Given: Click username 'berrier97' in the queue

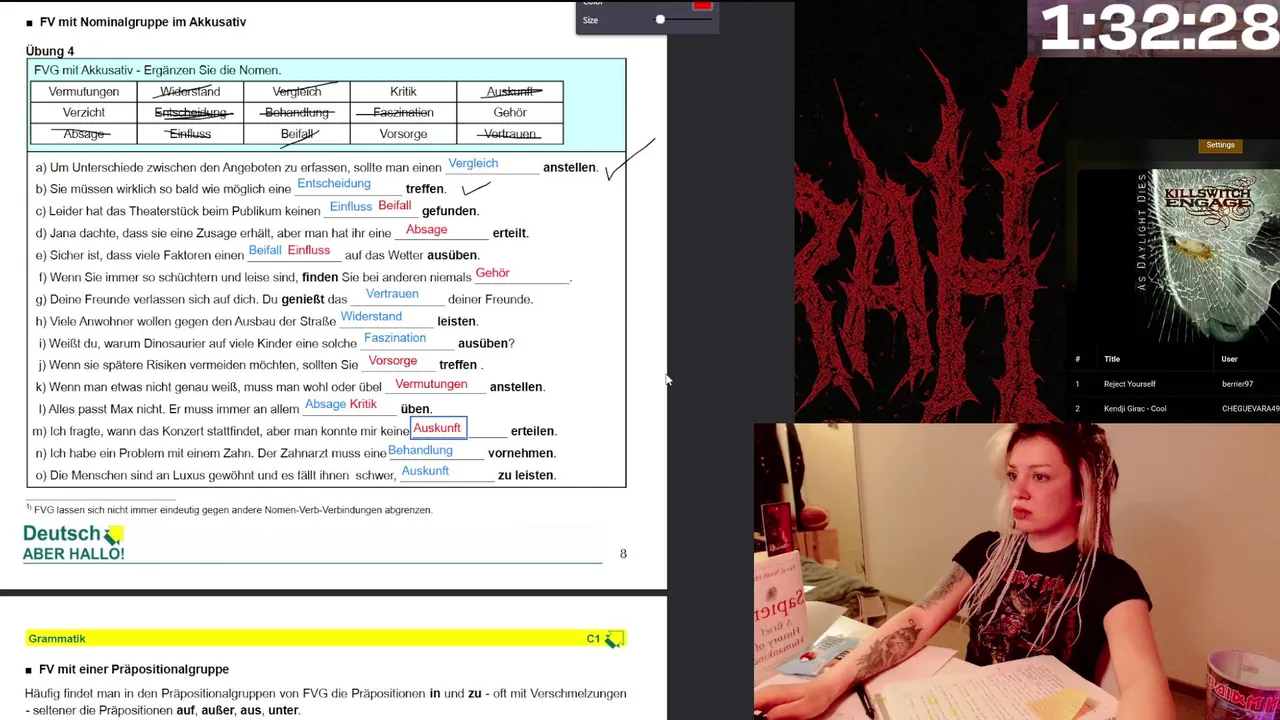Looking at the screenshot, I should point(1237,384).
